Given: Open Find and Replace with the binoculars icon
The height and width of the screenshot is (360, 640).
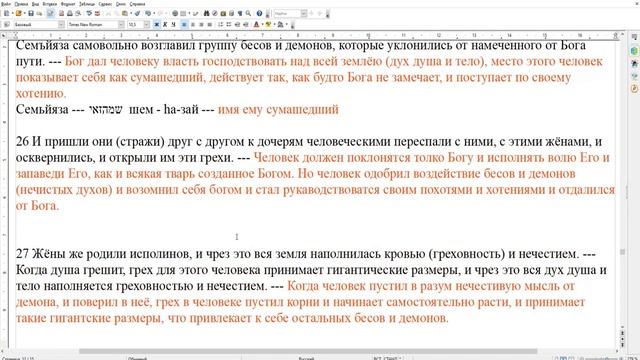Looking at the screenshot, I should (x=207, y=13).
